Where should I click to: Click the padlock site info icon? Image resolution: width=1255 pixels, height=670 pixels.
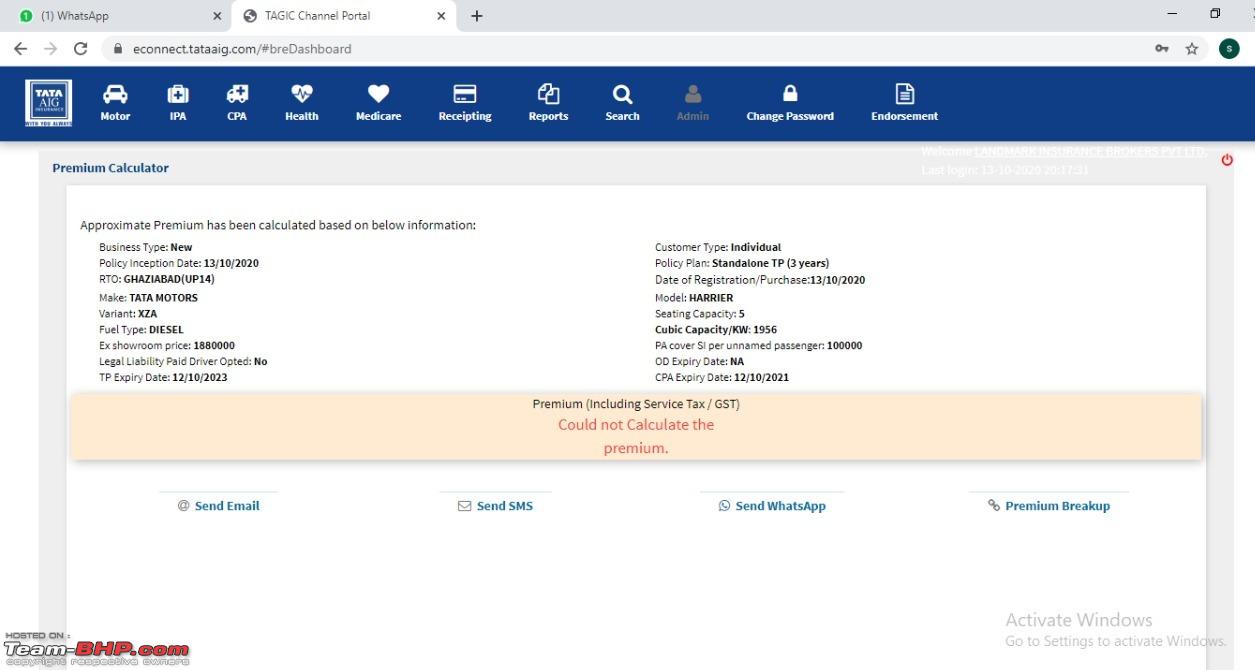pyautogui.click(x=119, y=48)
